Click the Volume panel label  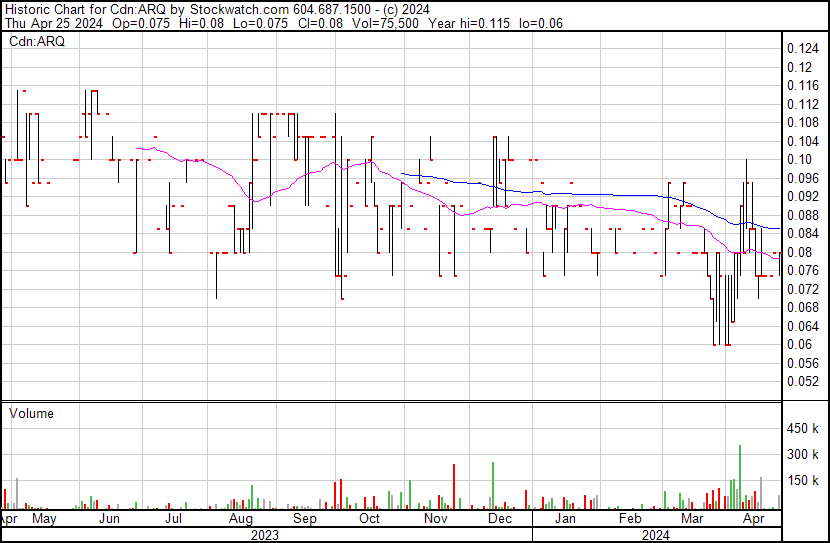coord(31,413)
